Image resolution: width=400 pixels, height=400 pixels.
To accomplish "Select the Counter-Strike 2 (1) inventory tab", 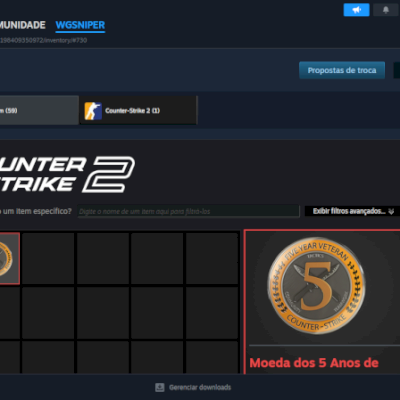I will pyautogui.click(x=138, y=110).
